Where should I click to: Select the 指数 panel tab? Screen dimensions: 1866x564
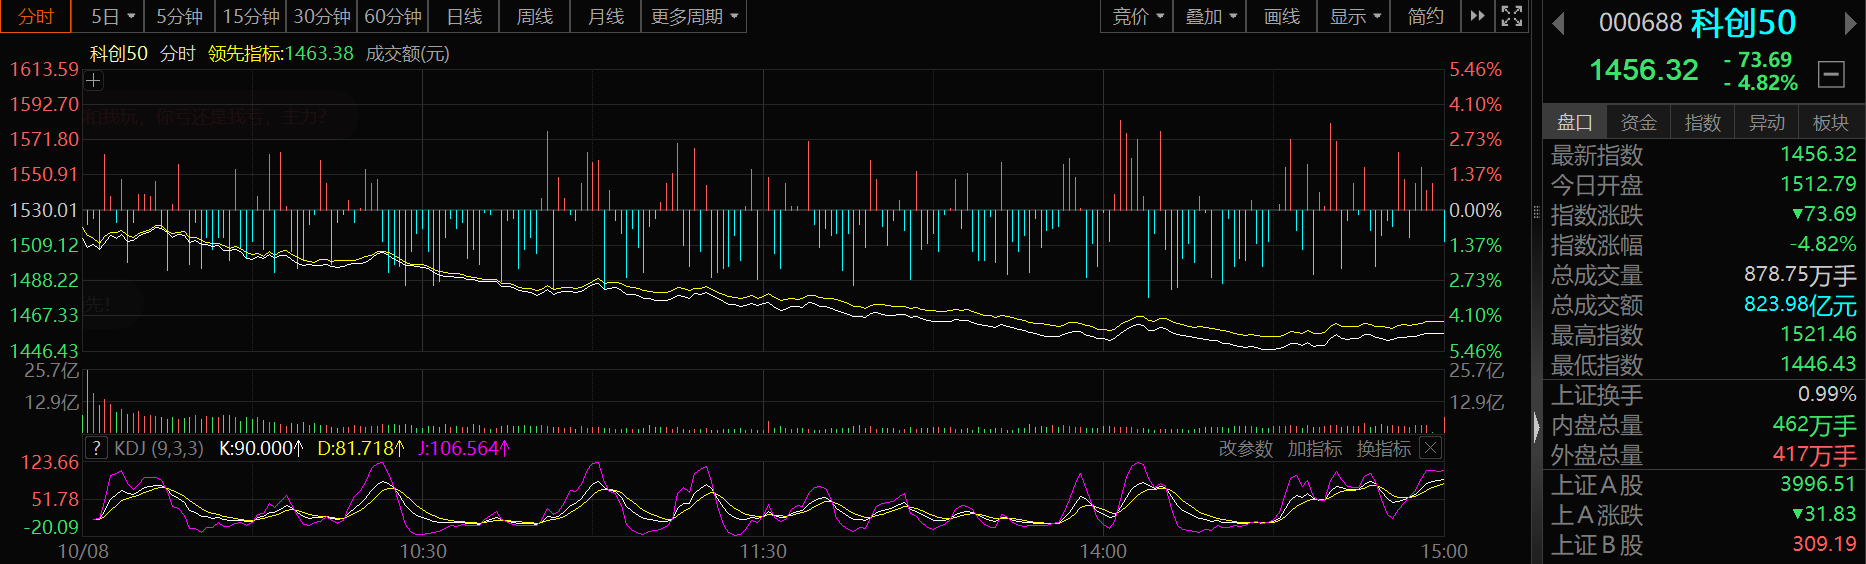(x=1703, y=122)
